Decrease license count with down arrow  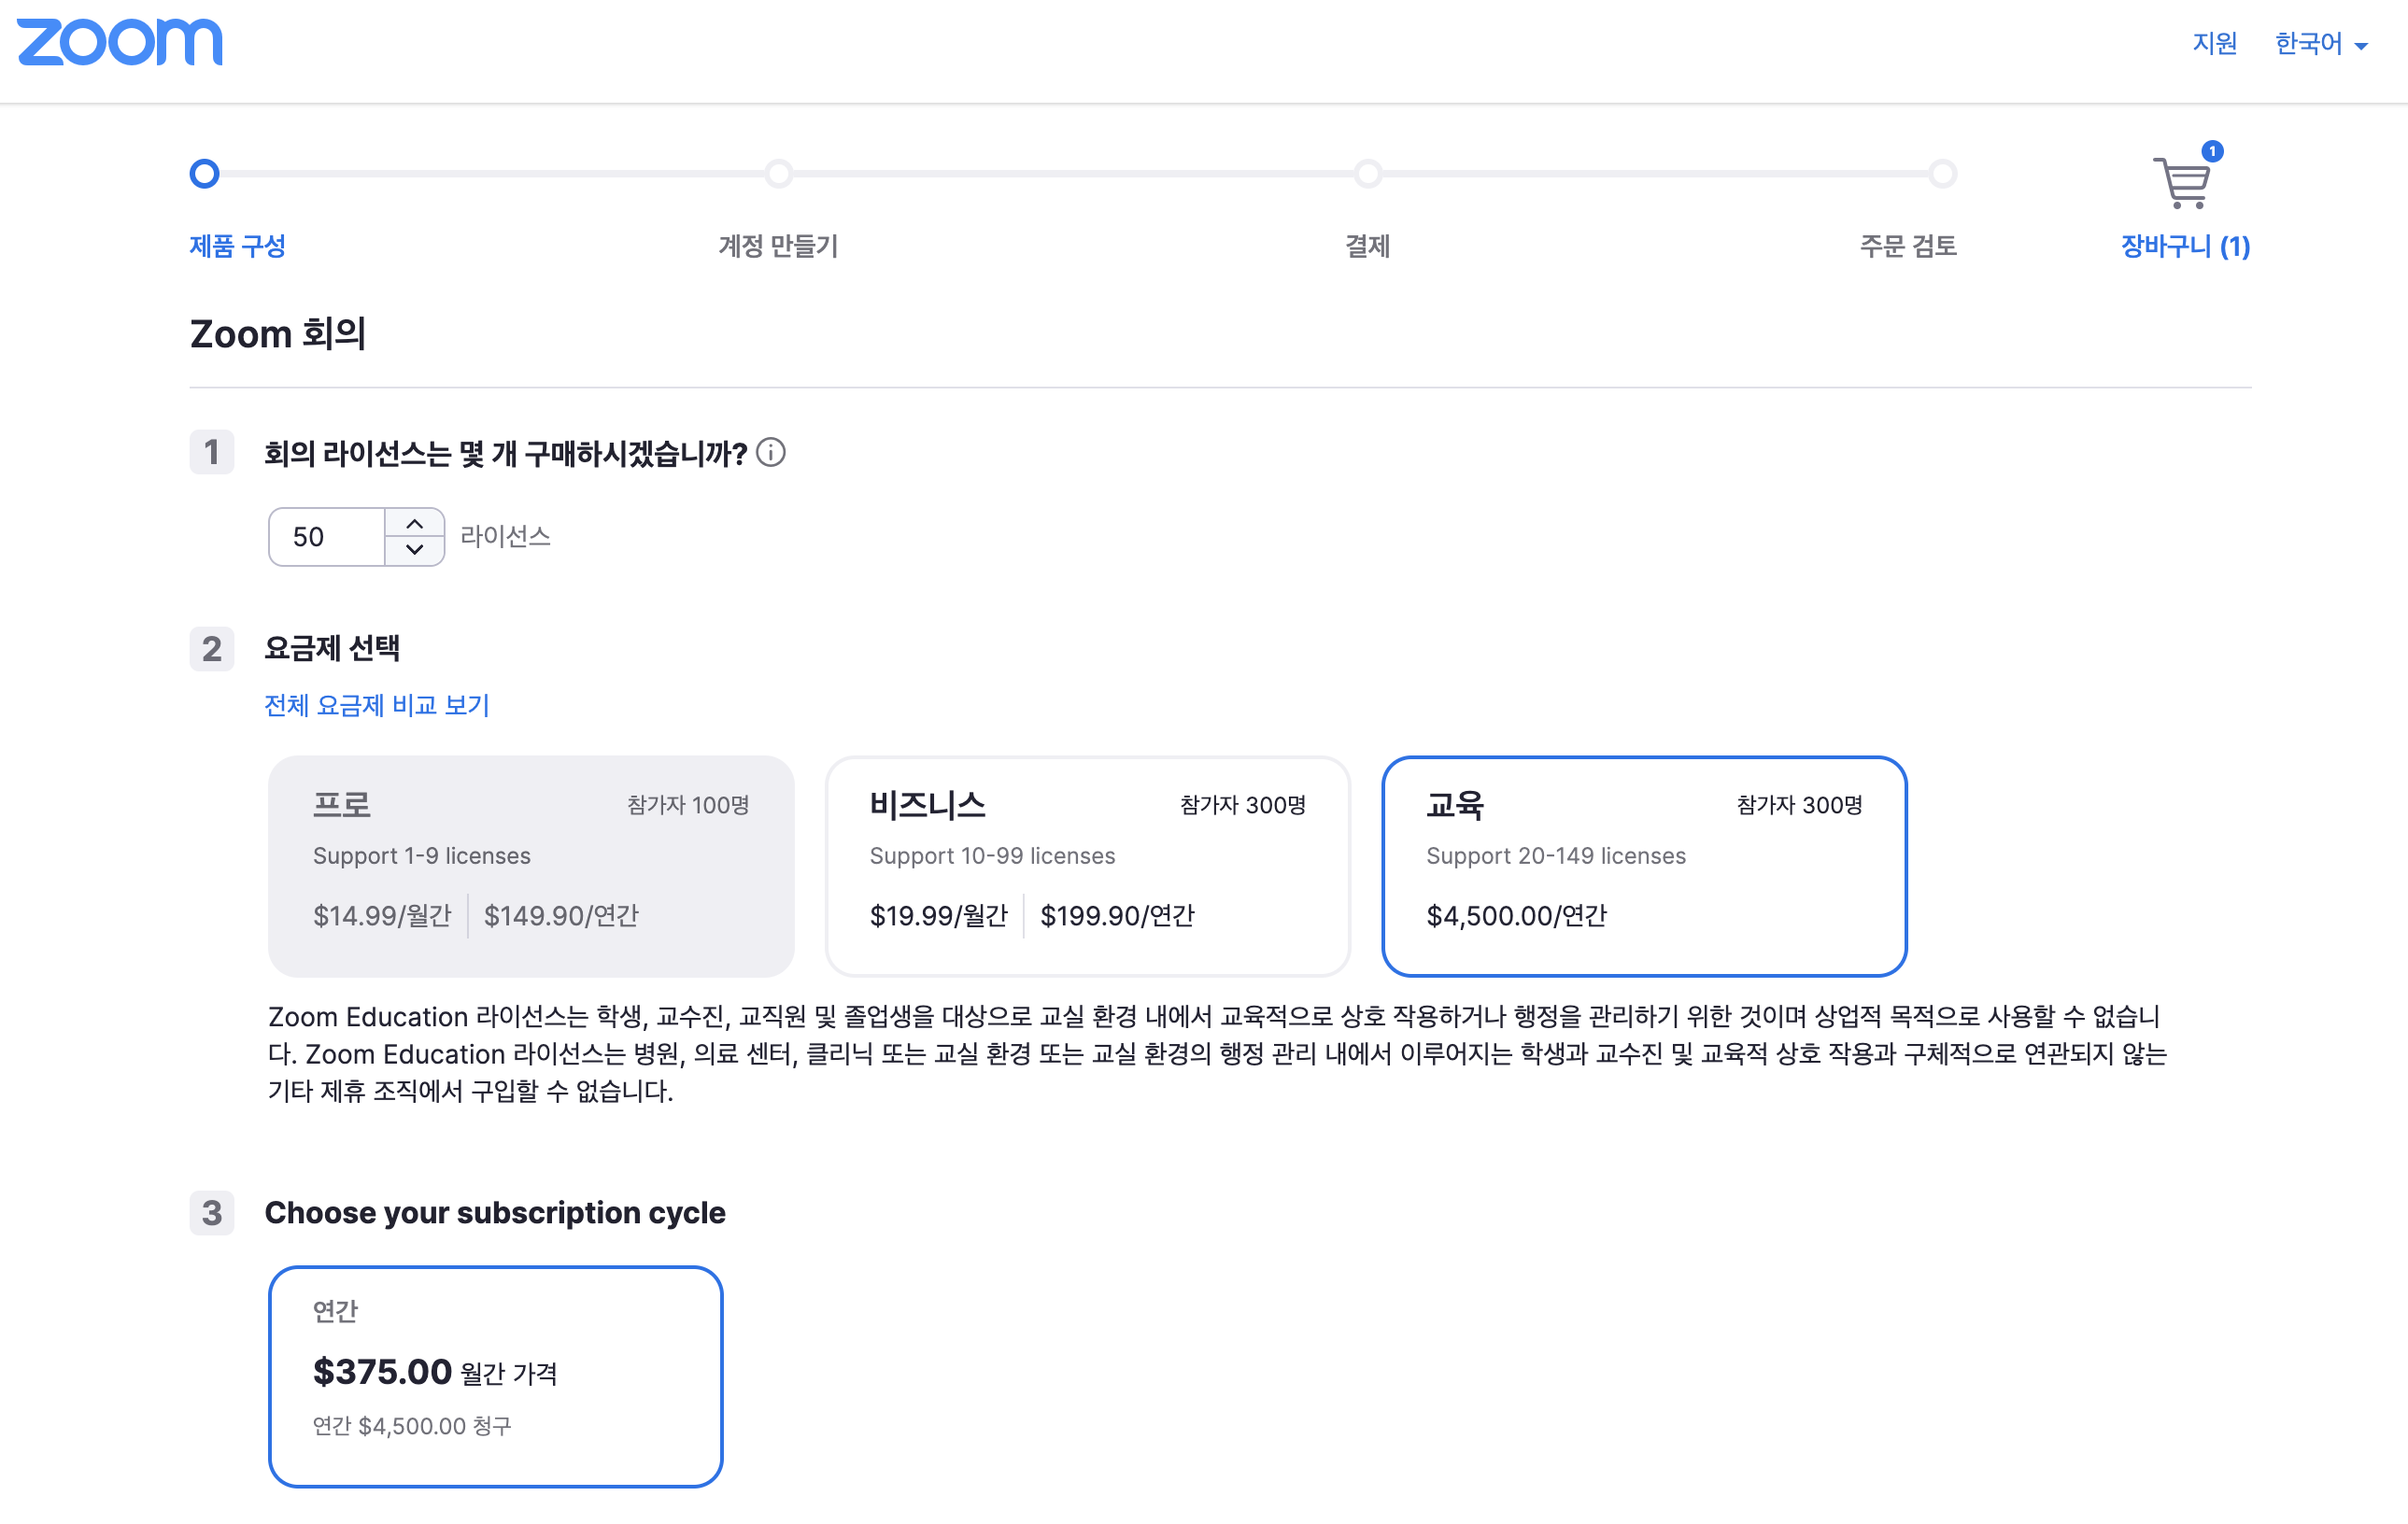click(x=415, y=550)
